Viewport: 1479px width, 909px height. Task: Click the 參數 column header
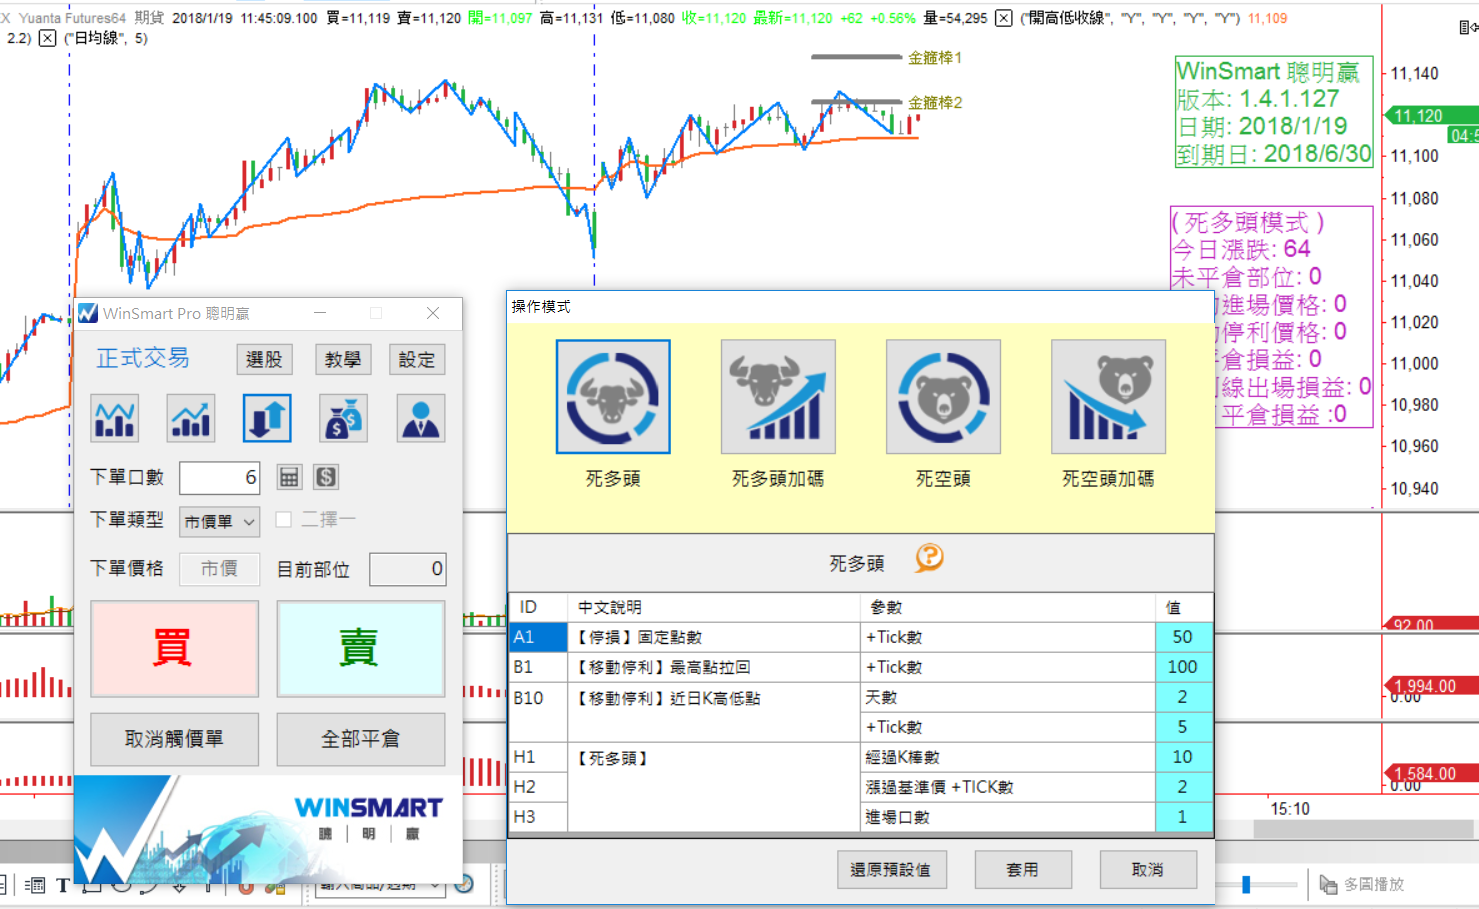click(1008, 607)
